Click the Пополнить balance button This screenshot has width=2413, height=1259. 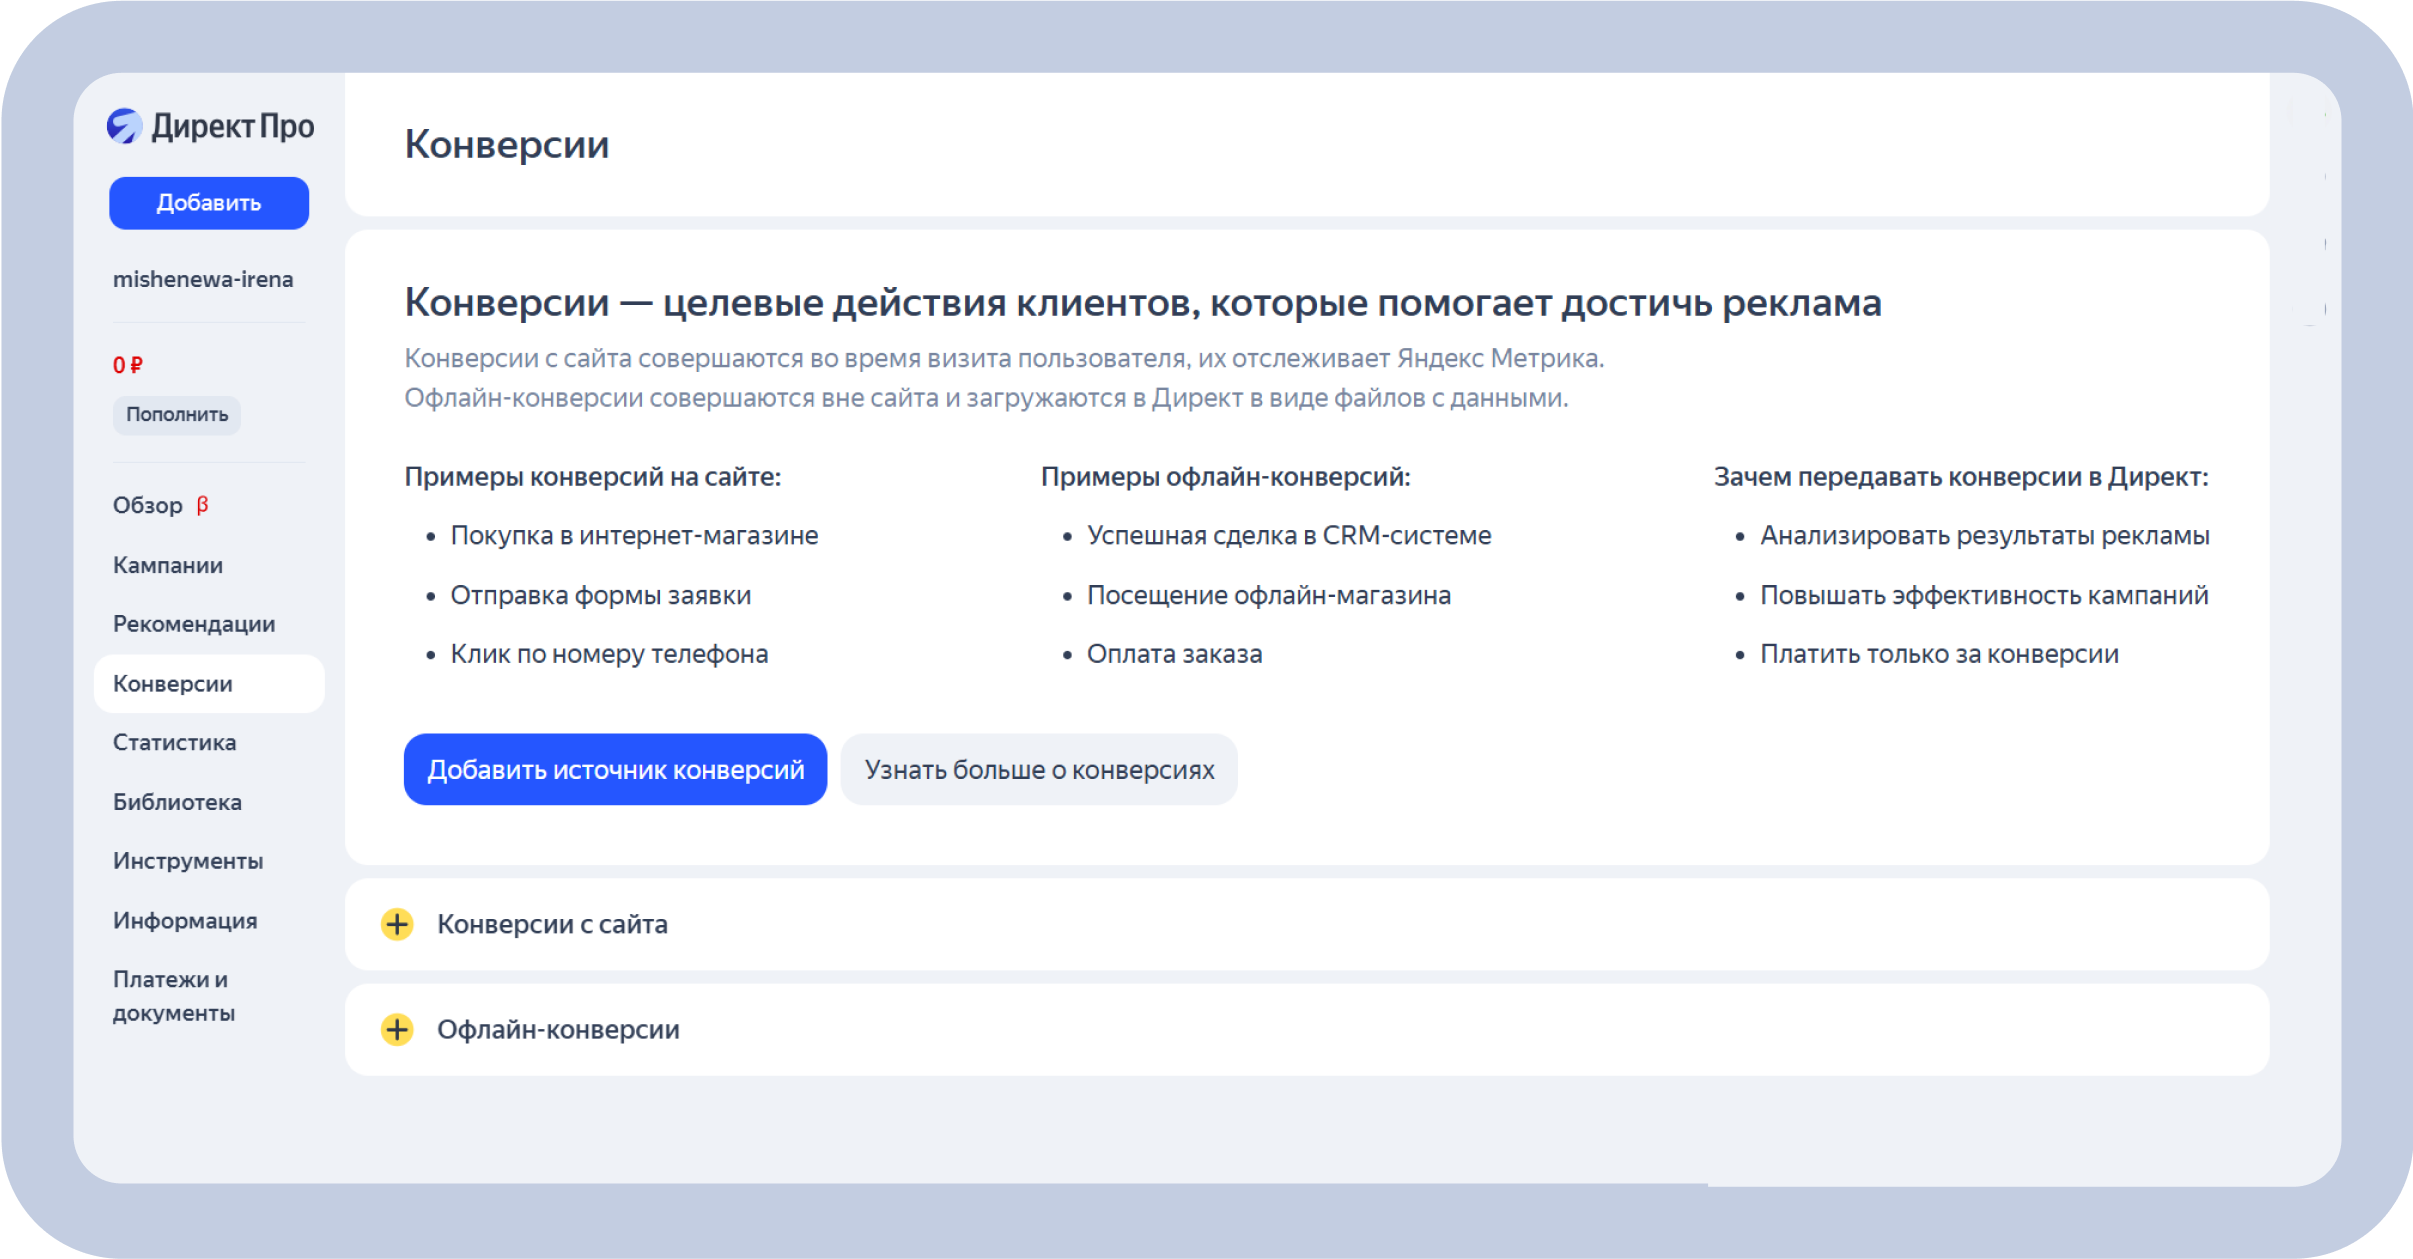click(x=177, y=414)
